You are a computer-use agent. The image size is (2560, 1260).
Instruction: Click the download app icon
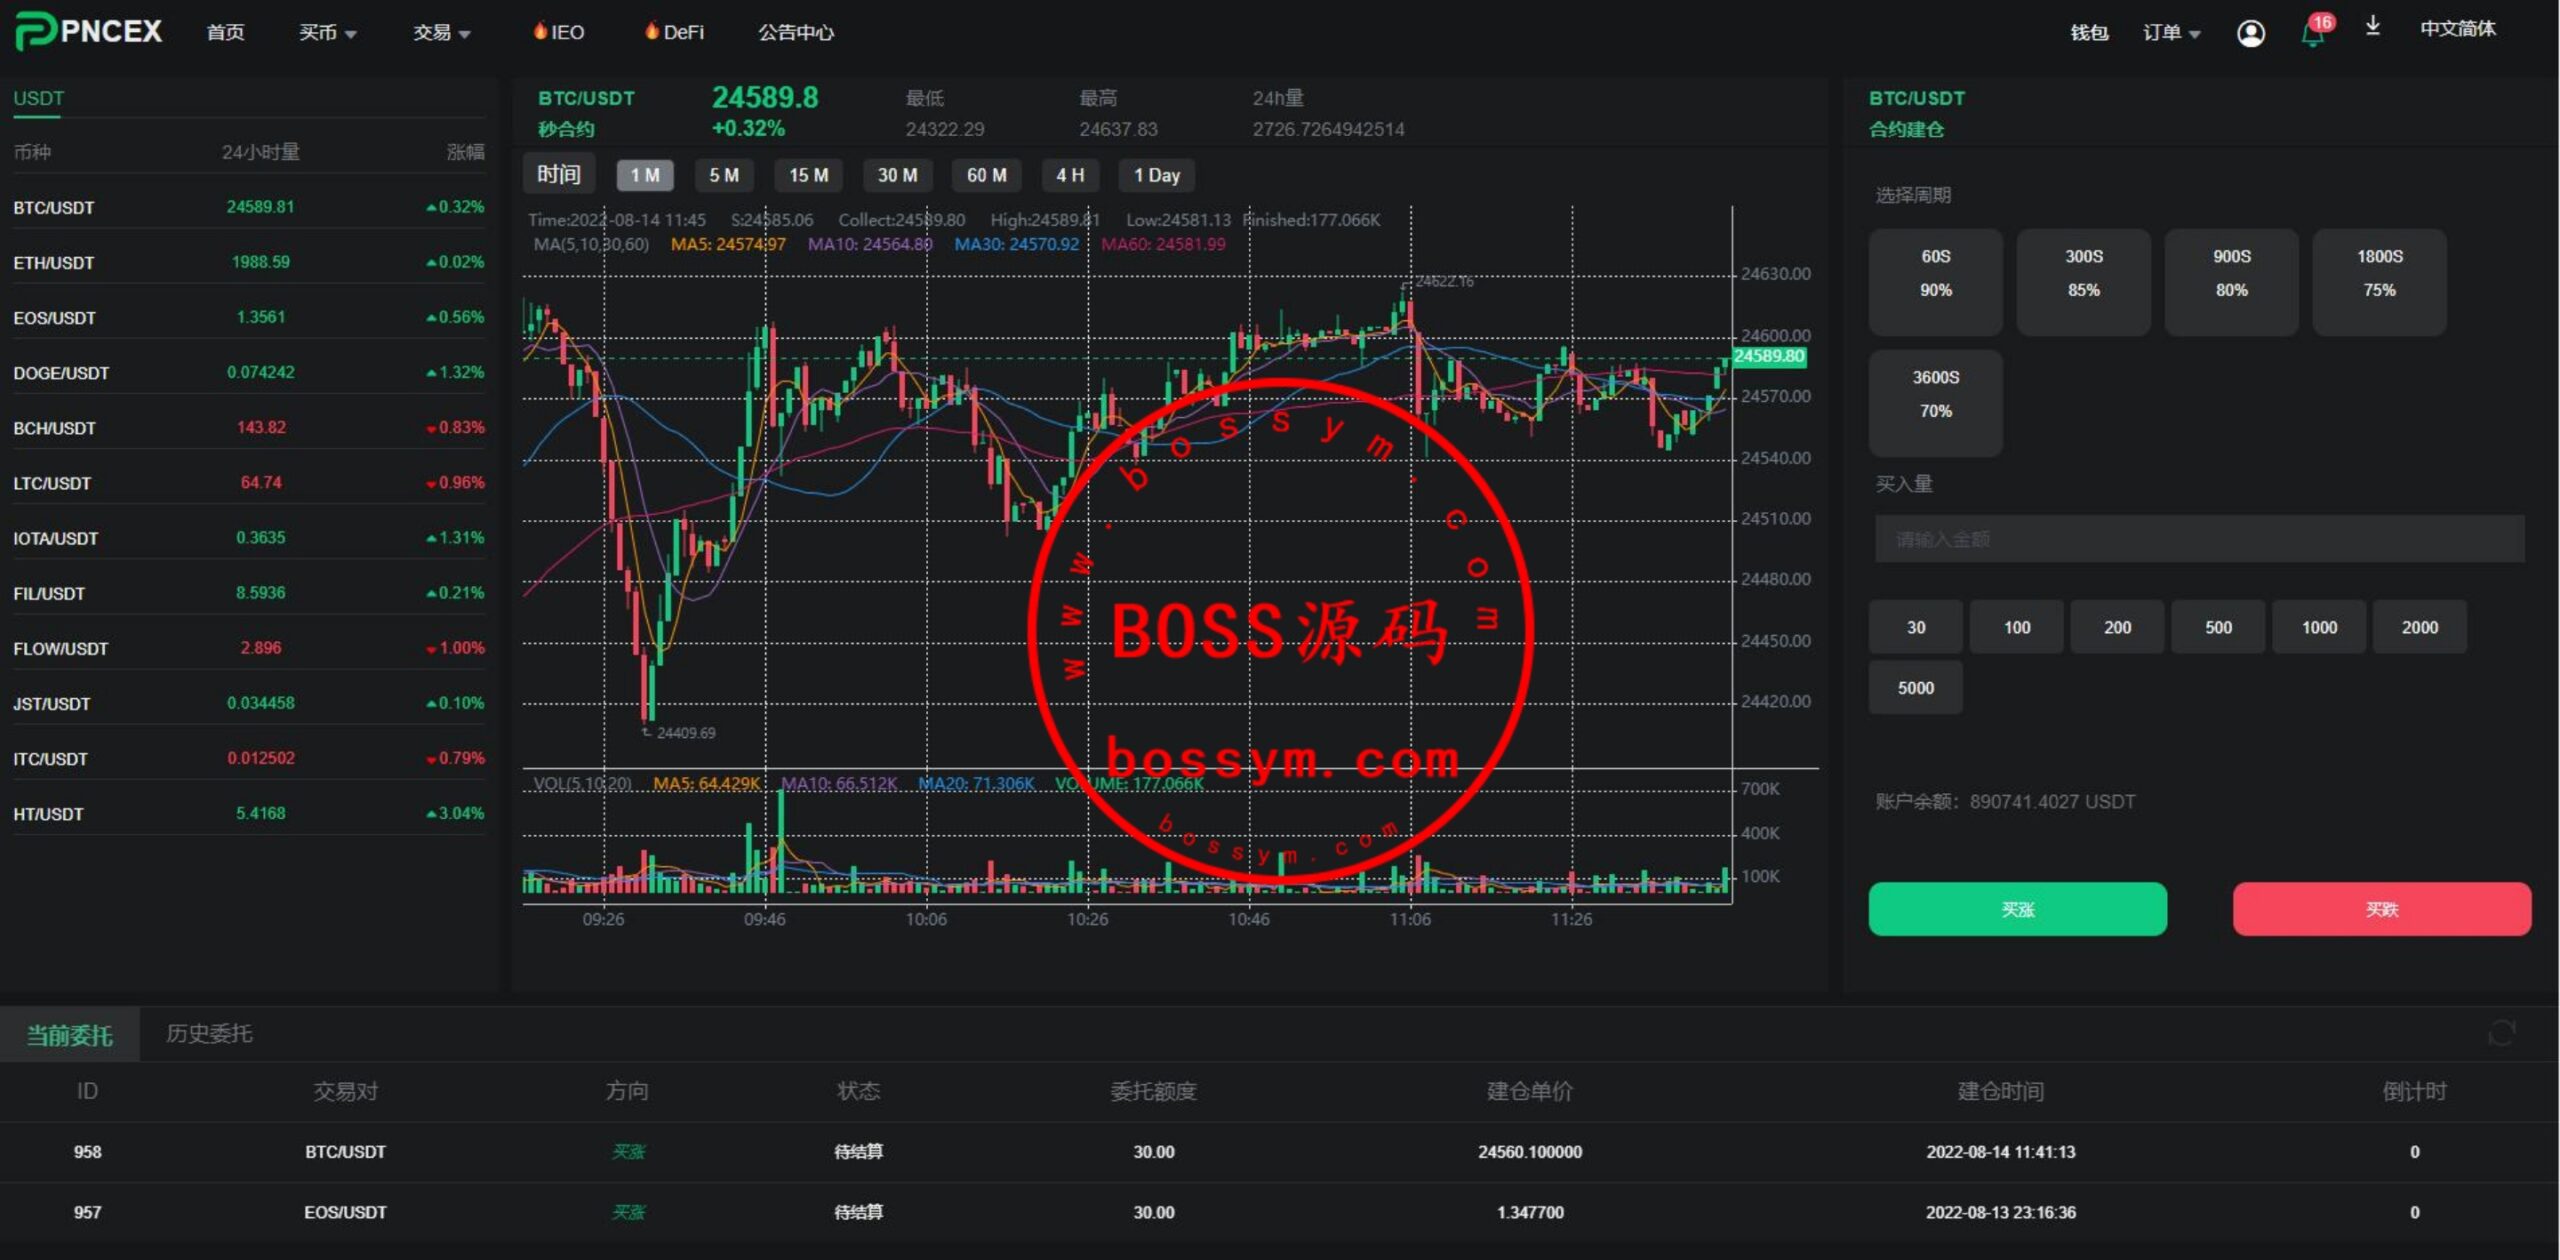[x=2372, y=27]
